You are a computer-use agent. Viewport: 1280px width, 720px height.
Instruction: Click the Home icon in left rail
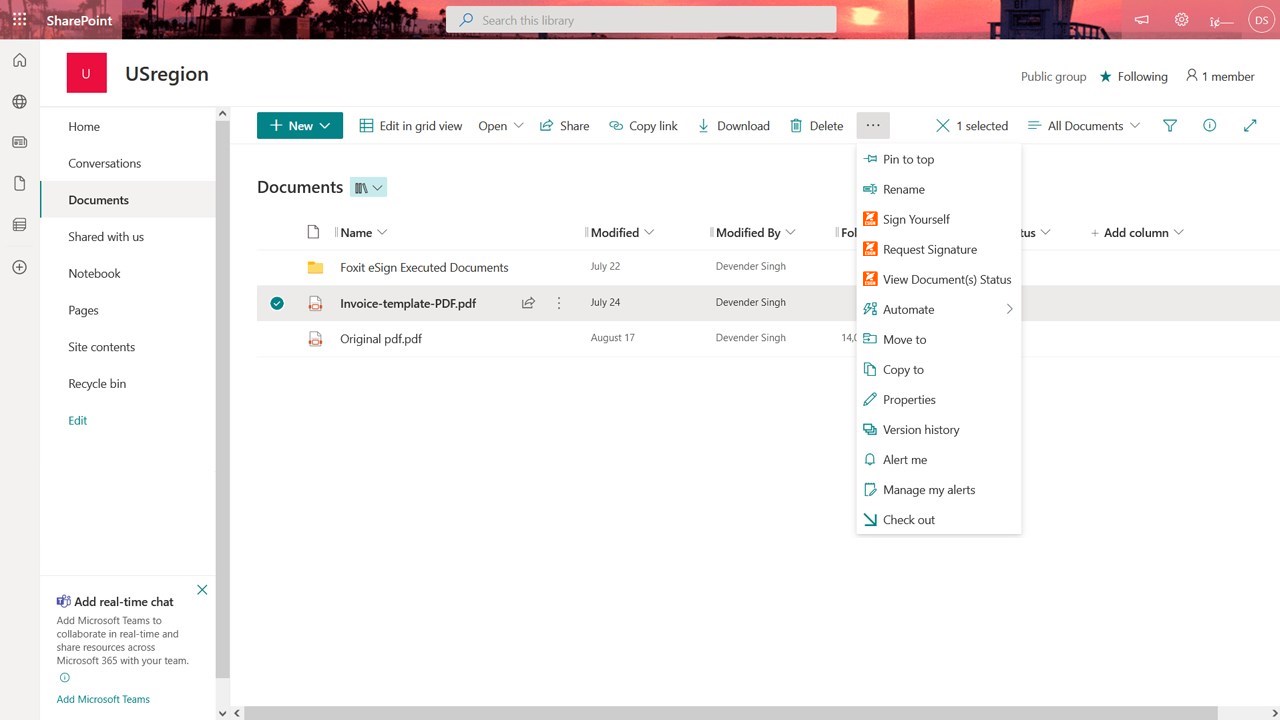point(19,60)
